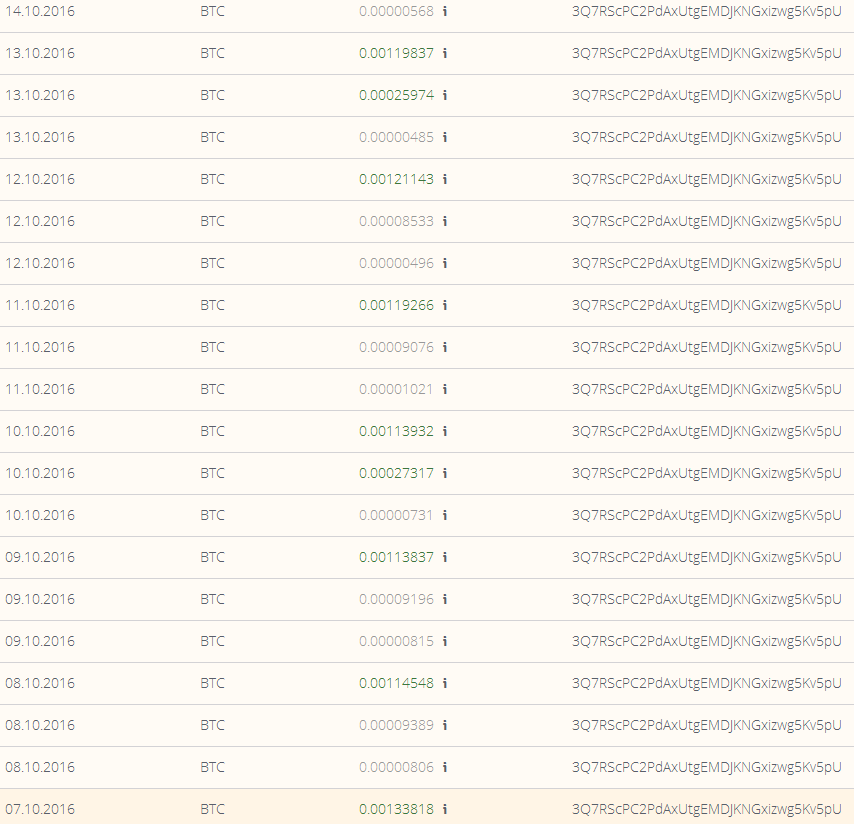Click BTC in the 0.00000496 row

(212, 263)
